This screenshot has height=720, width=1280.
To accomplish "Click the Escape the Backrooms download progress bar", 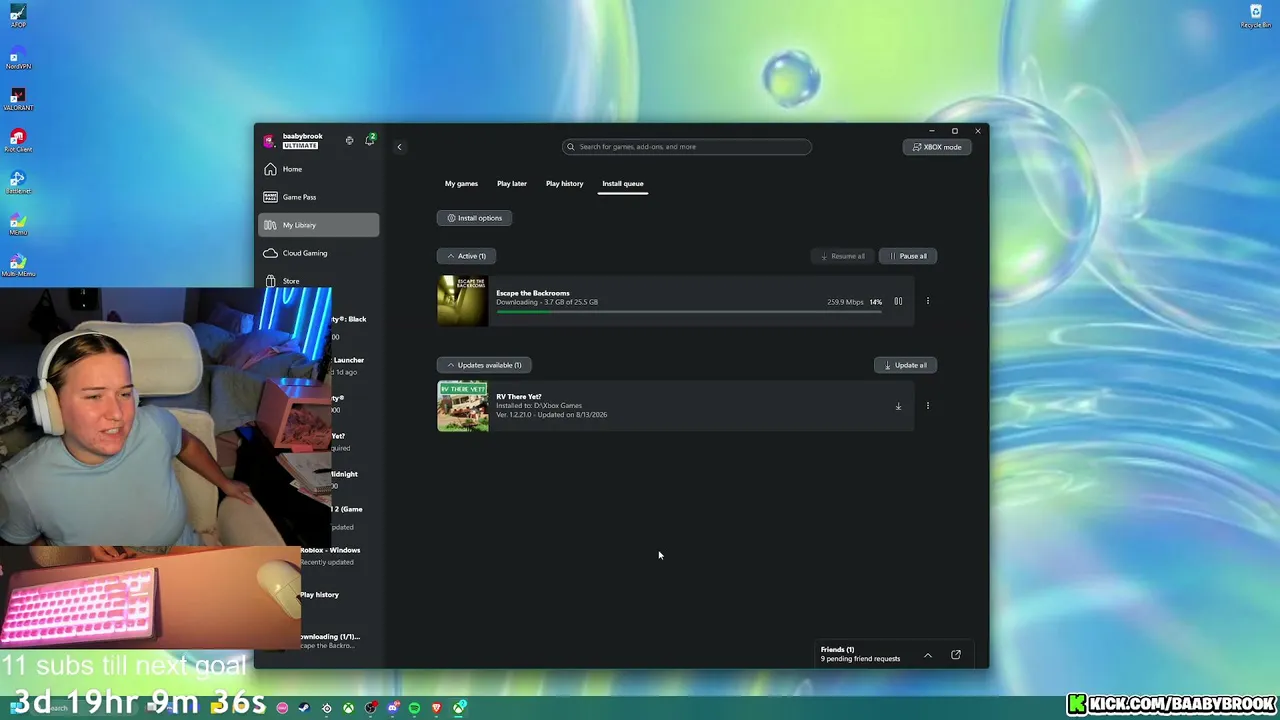I will pos(689,312).
